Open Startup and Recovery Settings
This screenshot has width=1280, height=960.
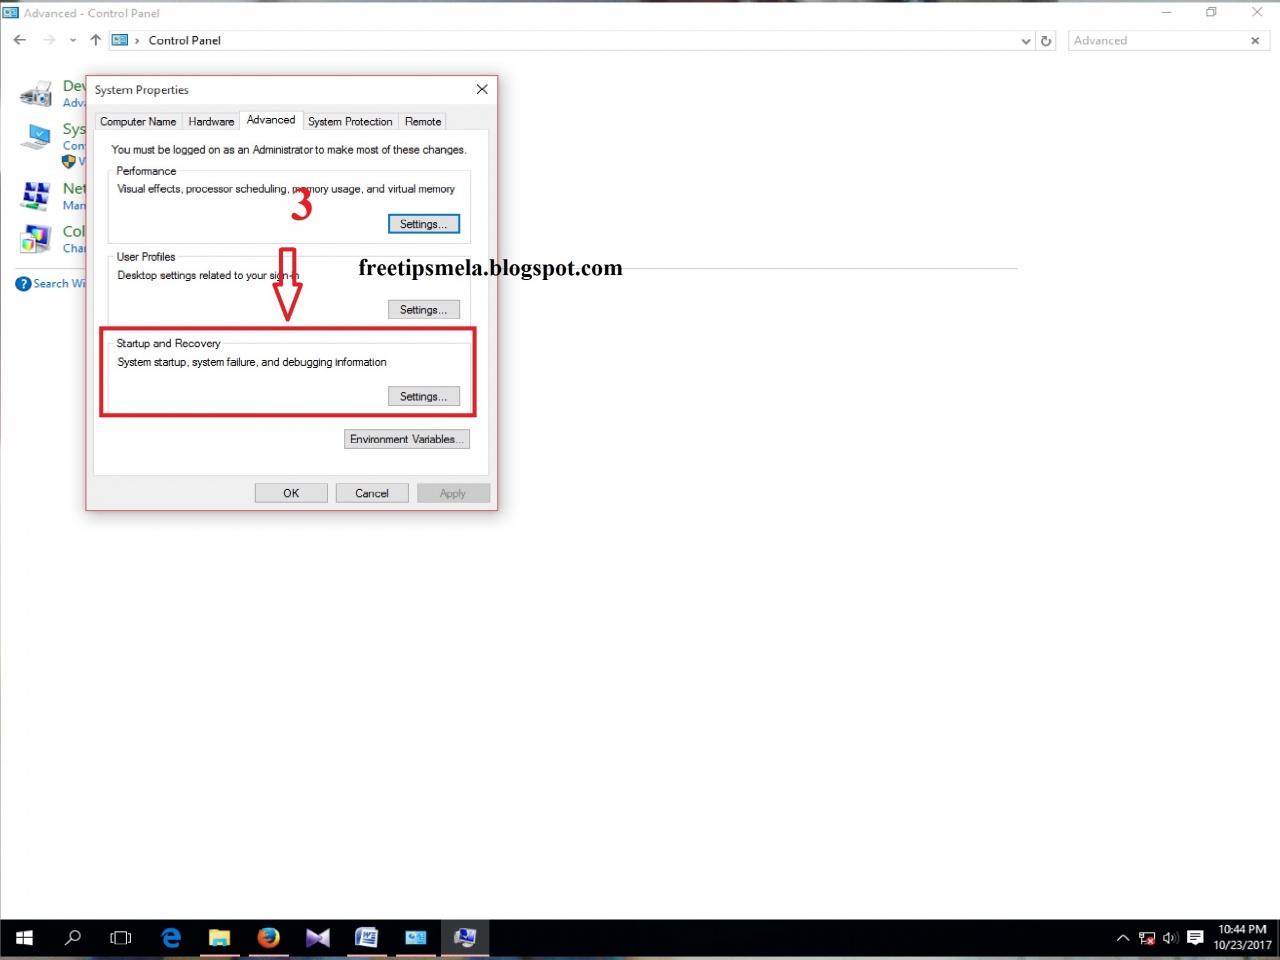point(423,396)
